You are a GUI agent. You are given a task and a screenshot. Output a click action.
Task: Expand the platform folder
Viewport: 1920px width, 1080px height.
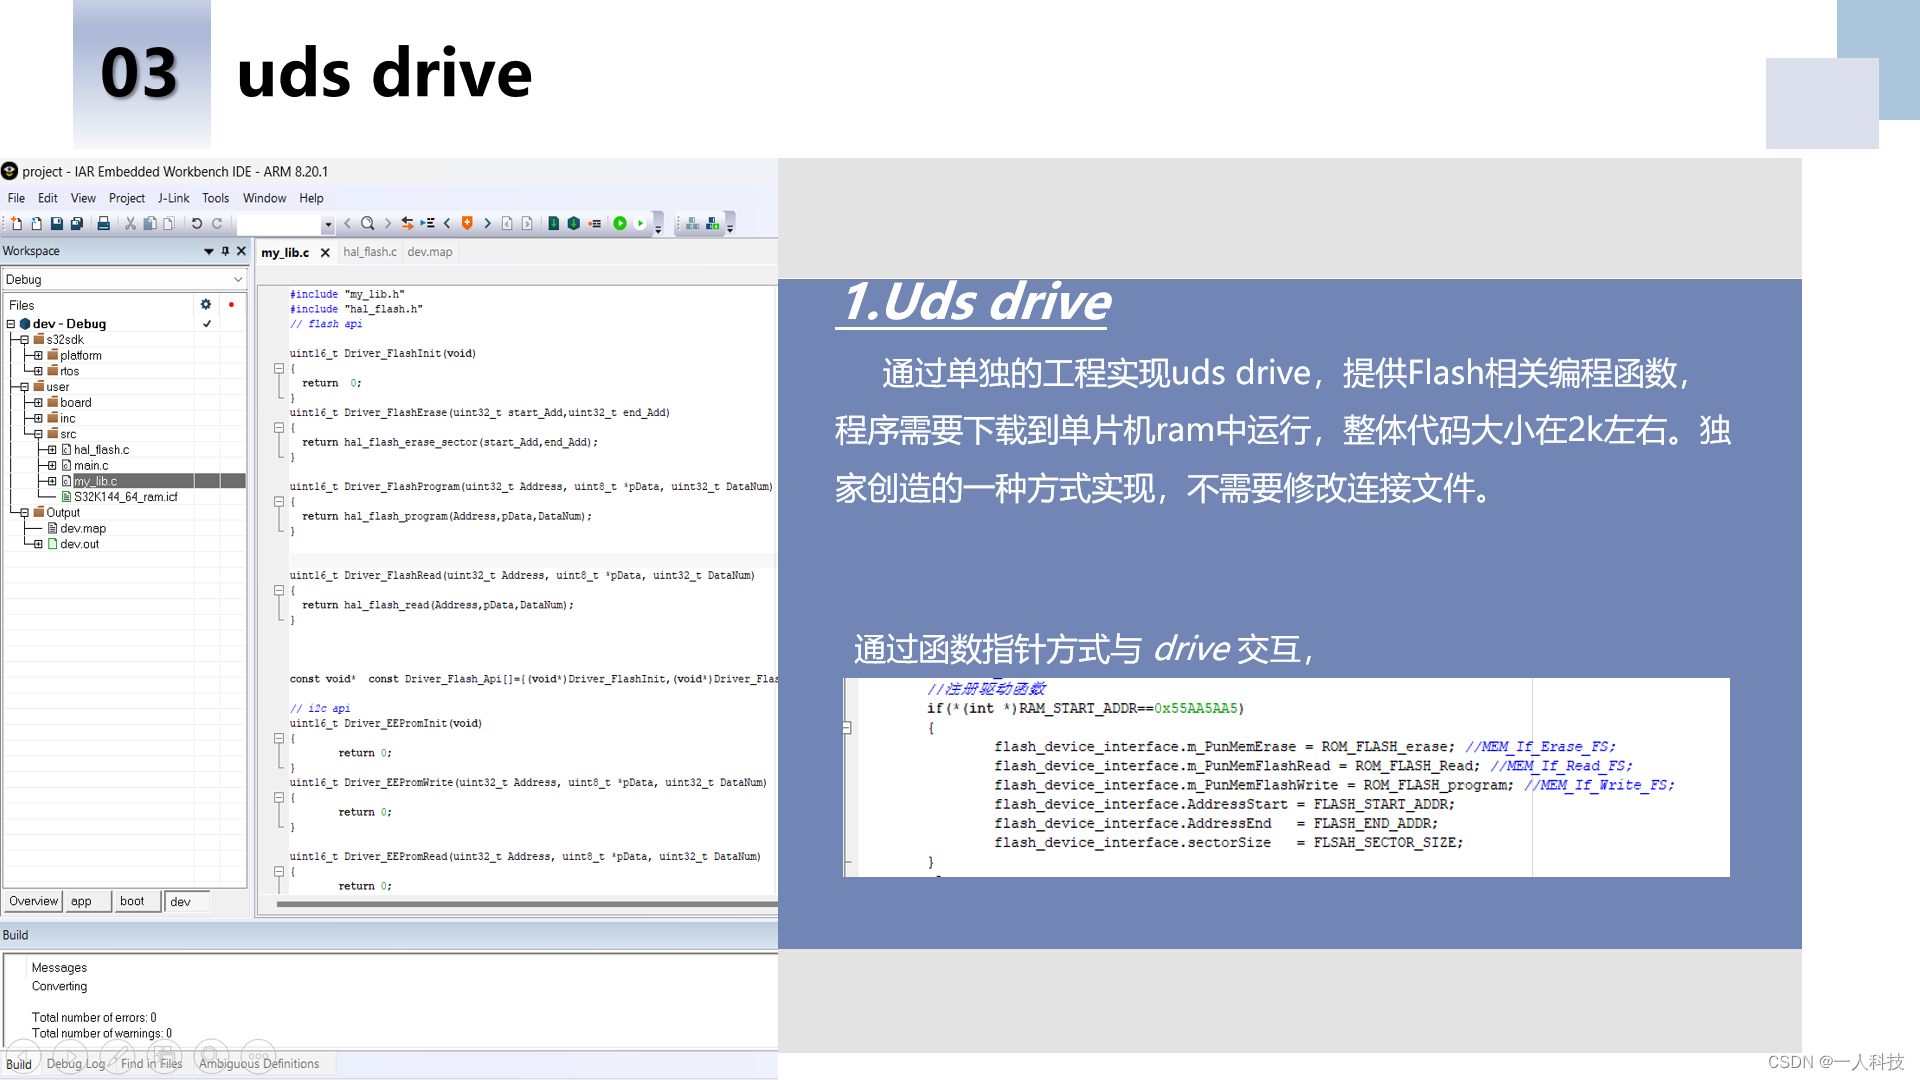(x=38, y=355)
